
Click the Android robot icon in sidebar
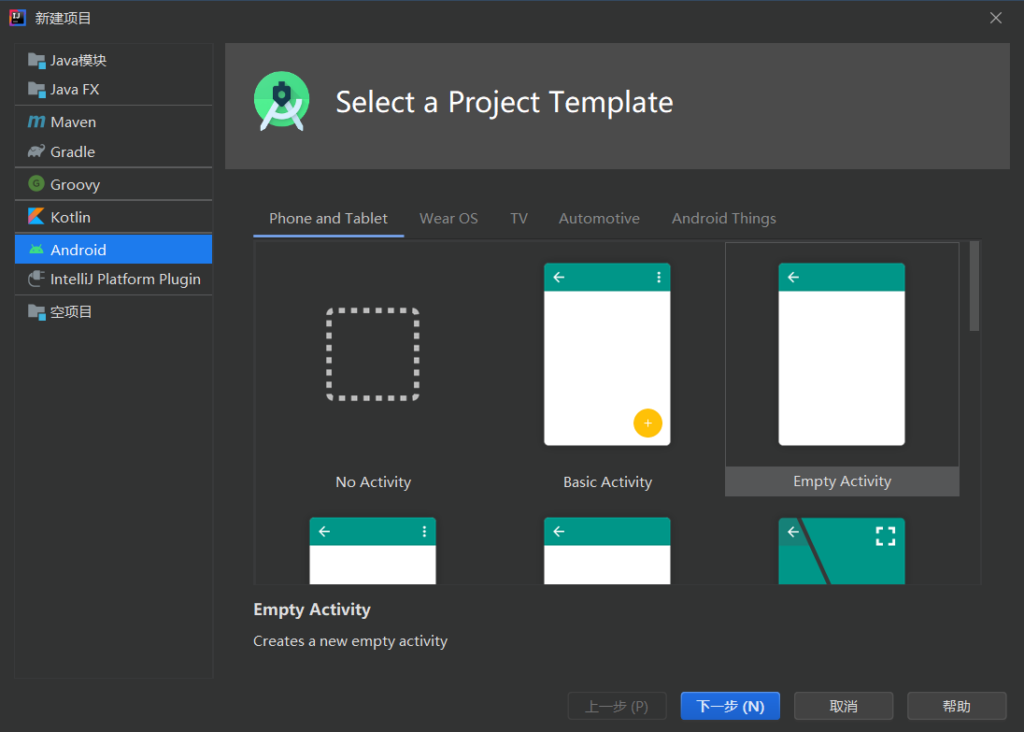pos(37,250)
